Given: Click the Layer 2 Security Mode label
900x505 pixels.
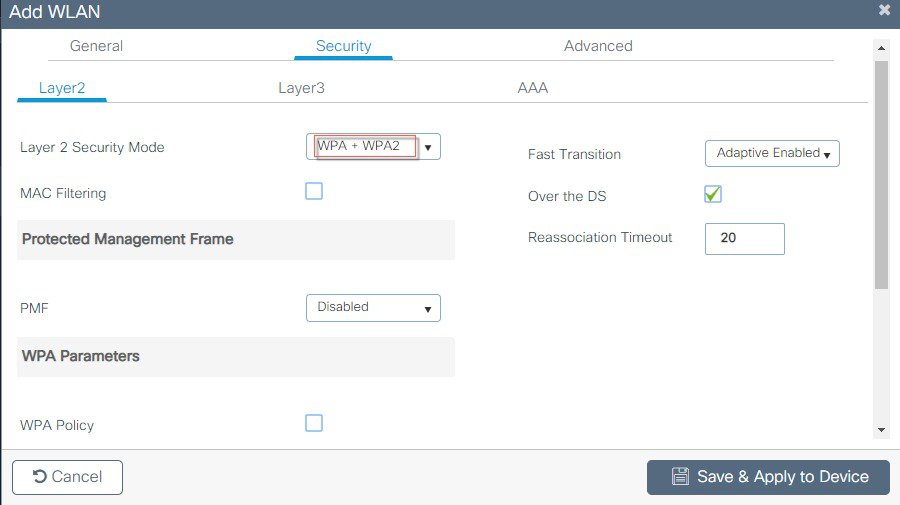Looking at the screenshot, I should 92,147.
